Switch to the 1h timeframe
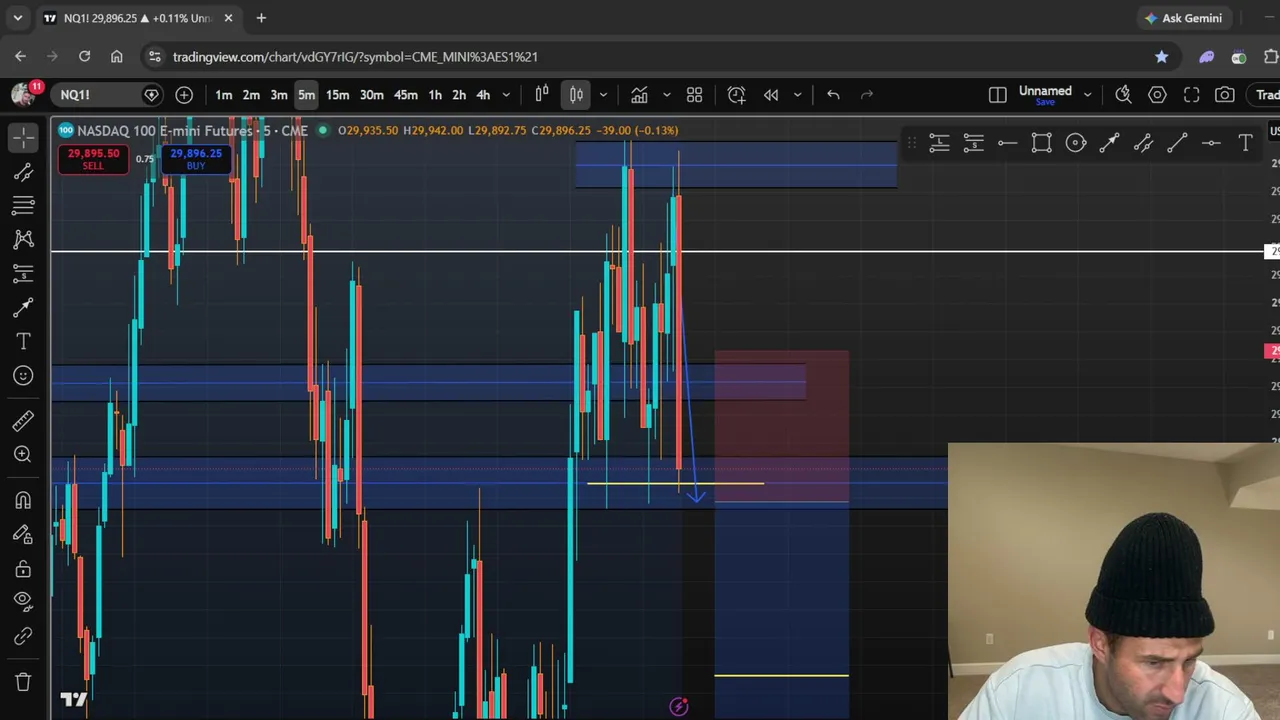The height and width of the screenshot is (720, 1280). point(435,95)
